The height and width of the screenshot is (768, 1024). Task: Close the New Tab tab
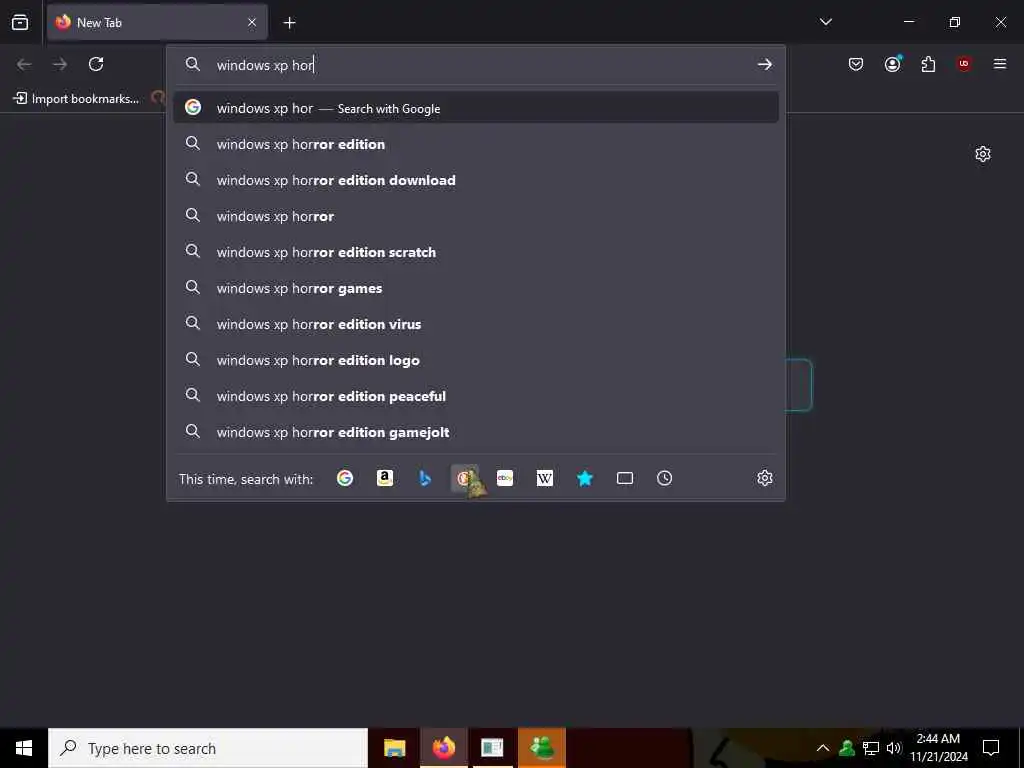point(252,22)
